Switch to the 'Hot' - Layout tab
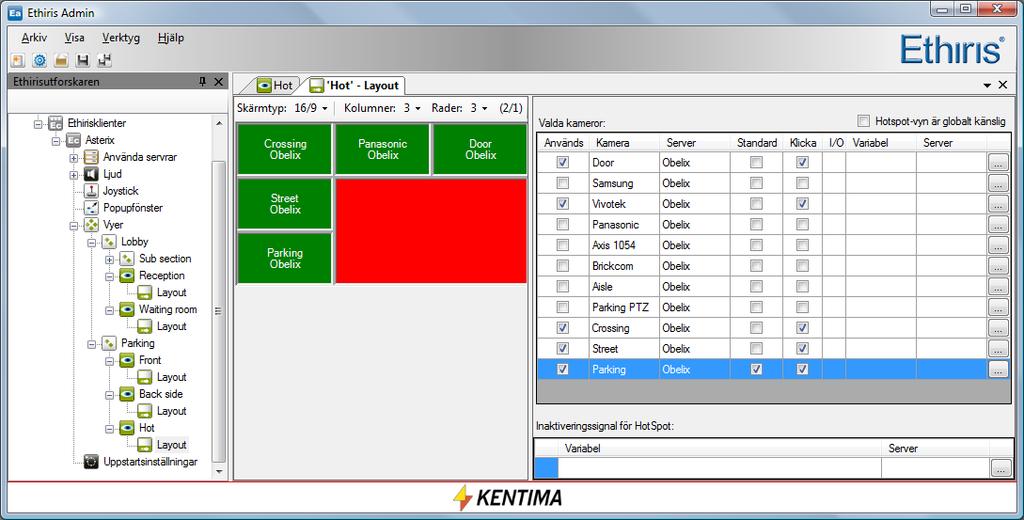The image size is (1024, 520). coord(355,85)
